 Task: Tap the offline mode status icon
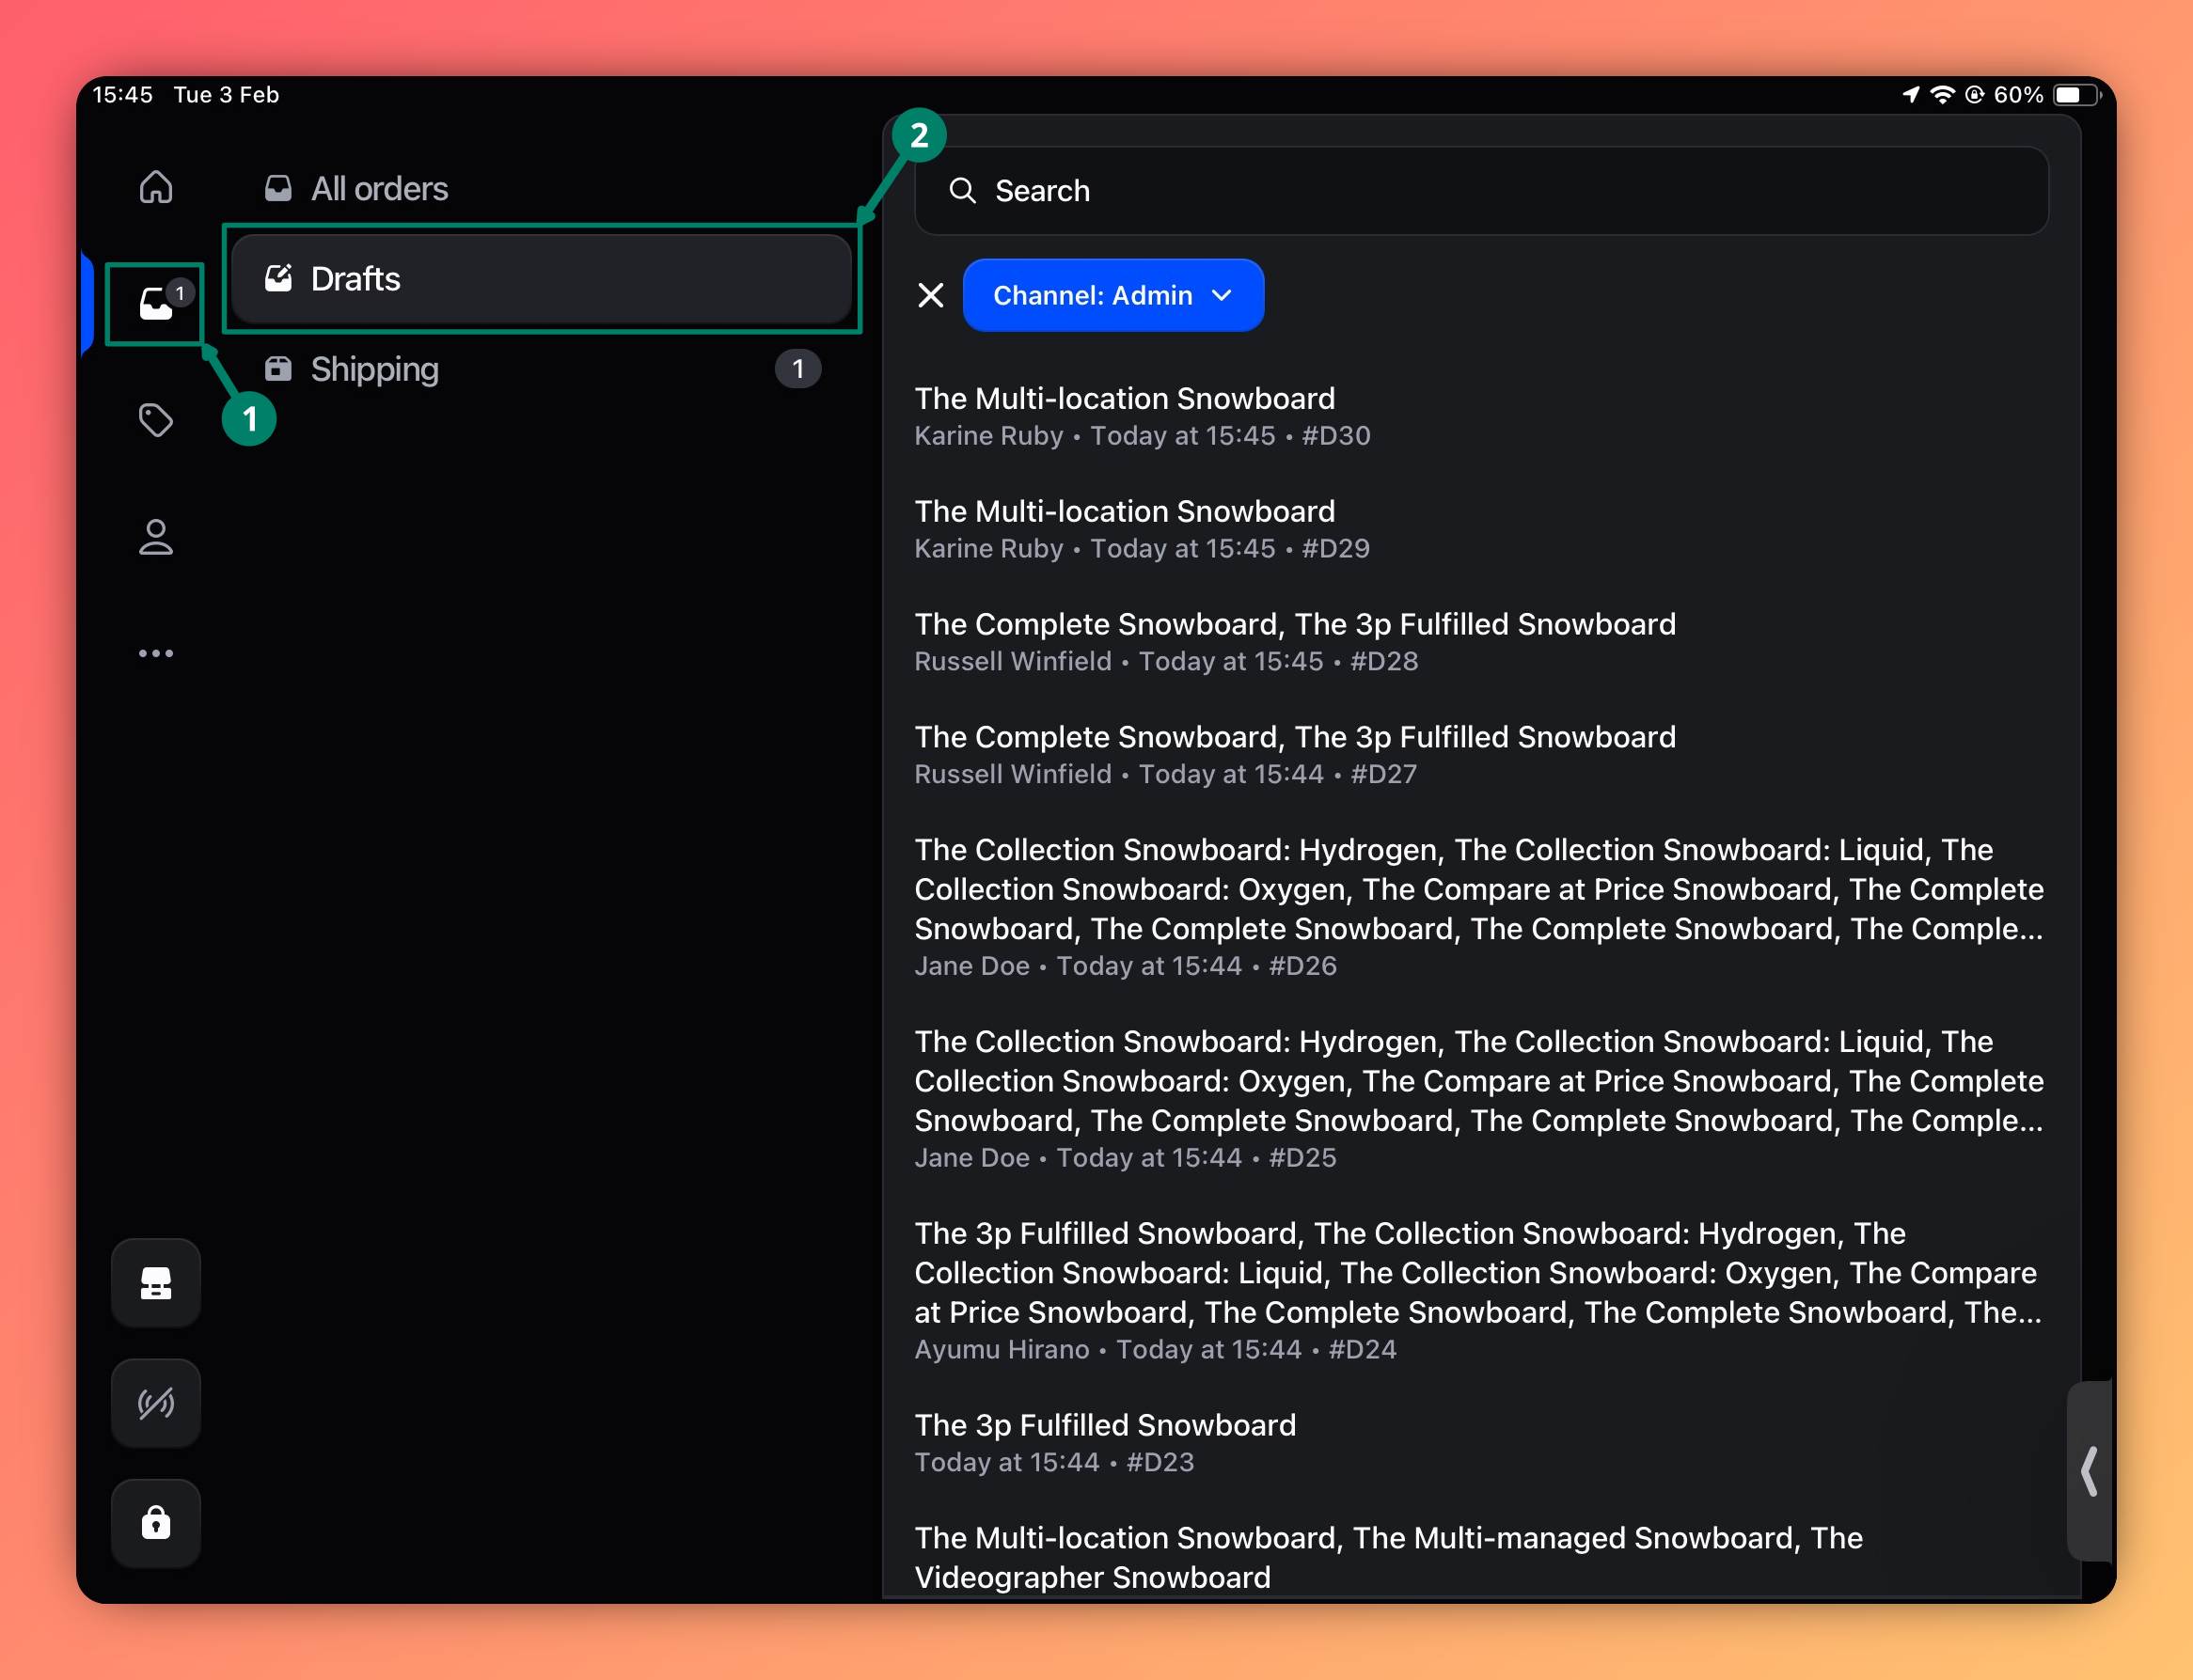tap(156, 1403)
